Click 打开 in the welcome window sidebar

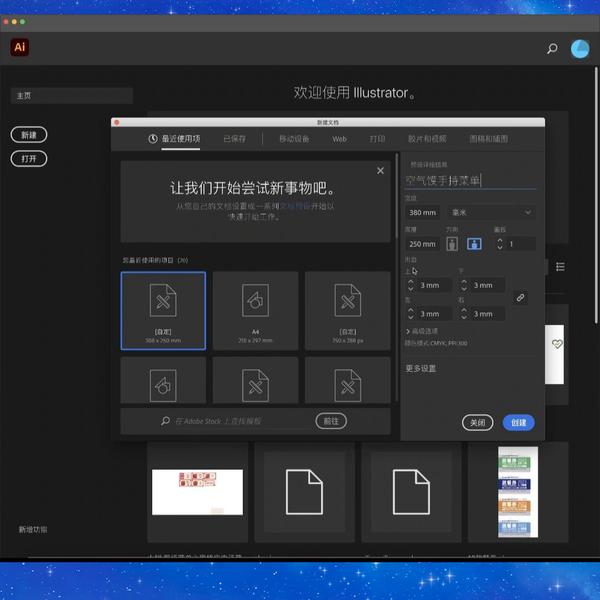[x=29, y=159]
